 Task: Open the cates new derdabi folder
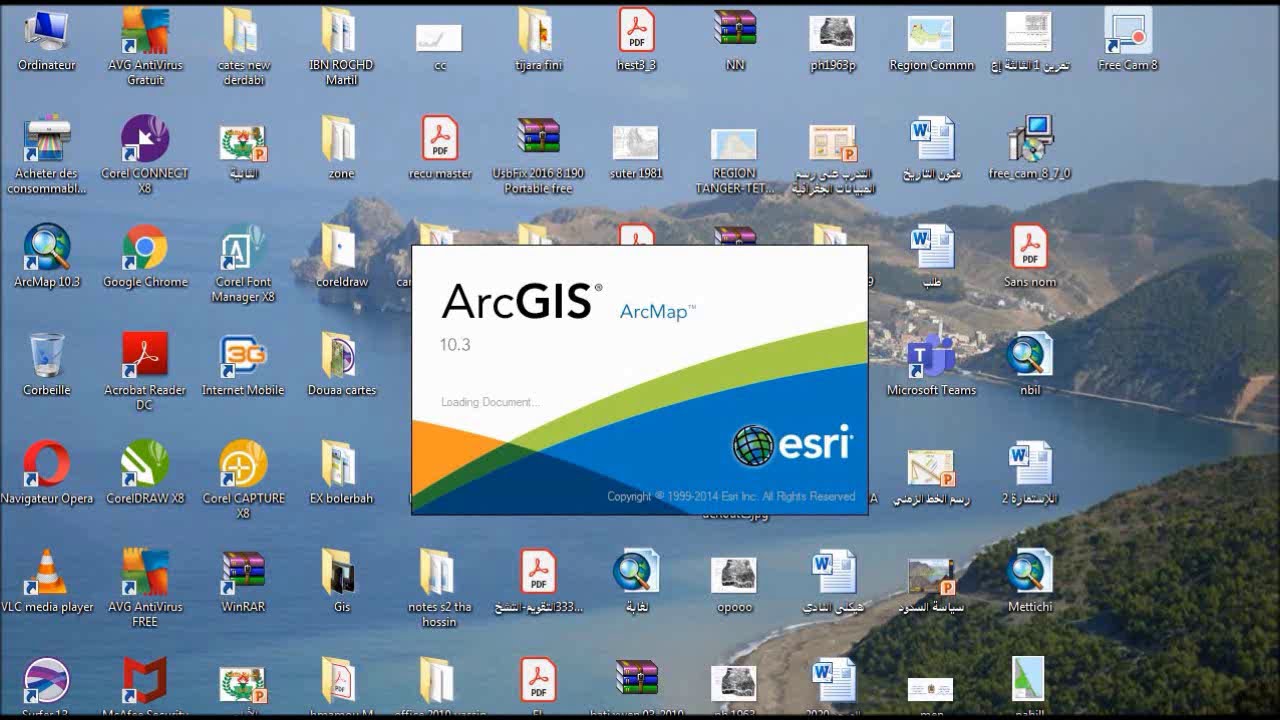pyautogui.click(x=243, y=32)
